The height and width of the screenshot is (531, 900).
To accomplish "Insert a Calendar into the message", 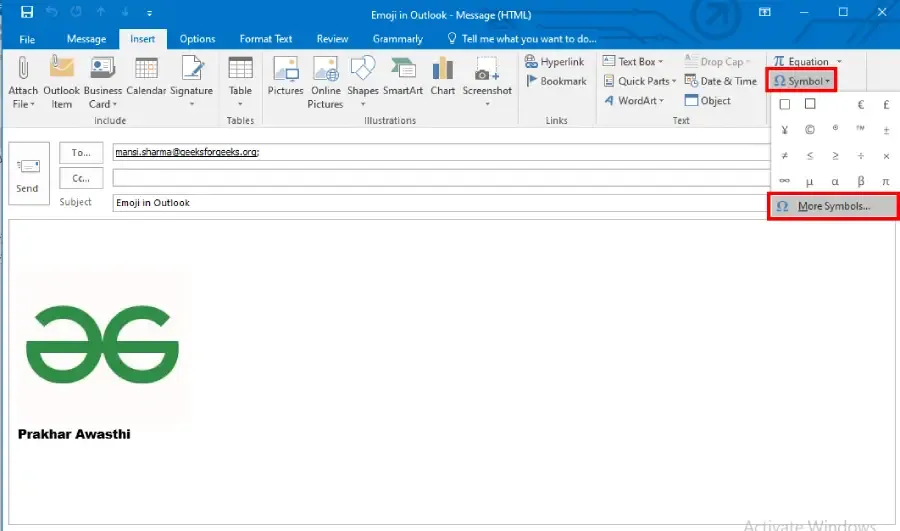I will click(146, 76).
